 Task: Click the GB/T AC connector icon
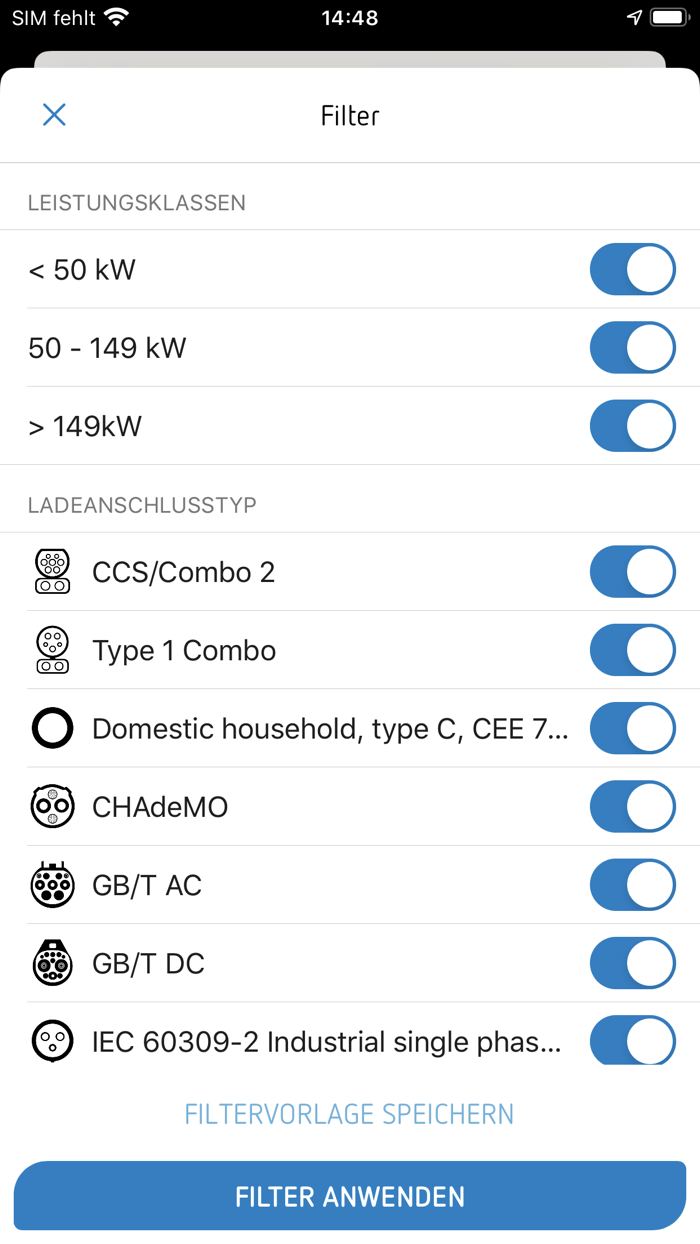(52, 884)
